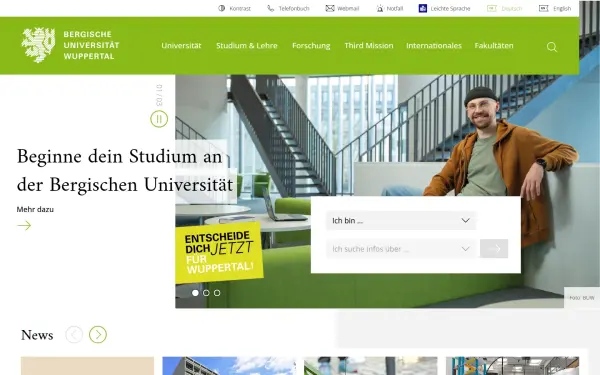Open the Forschung menu
The image size is (600, 375).
tap(311, 46)
